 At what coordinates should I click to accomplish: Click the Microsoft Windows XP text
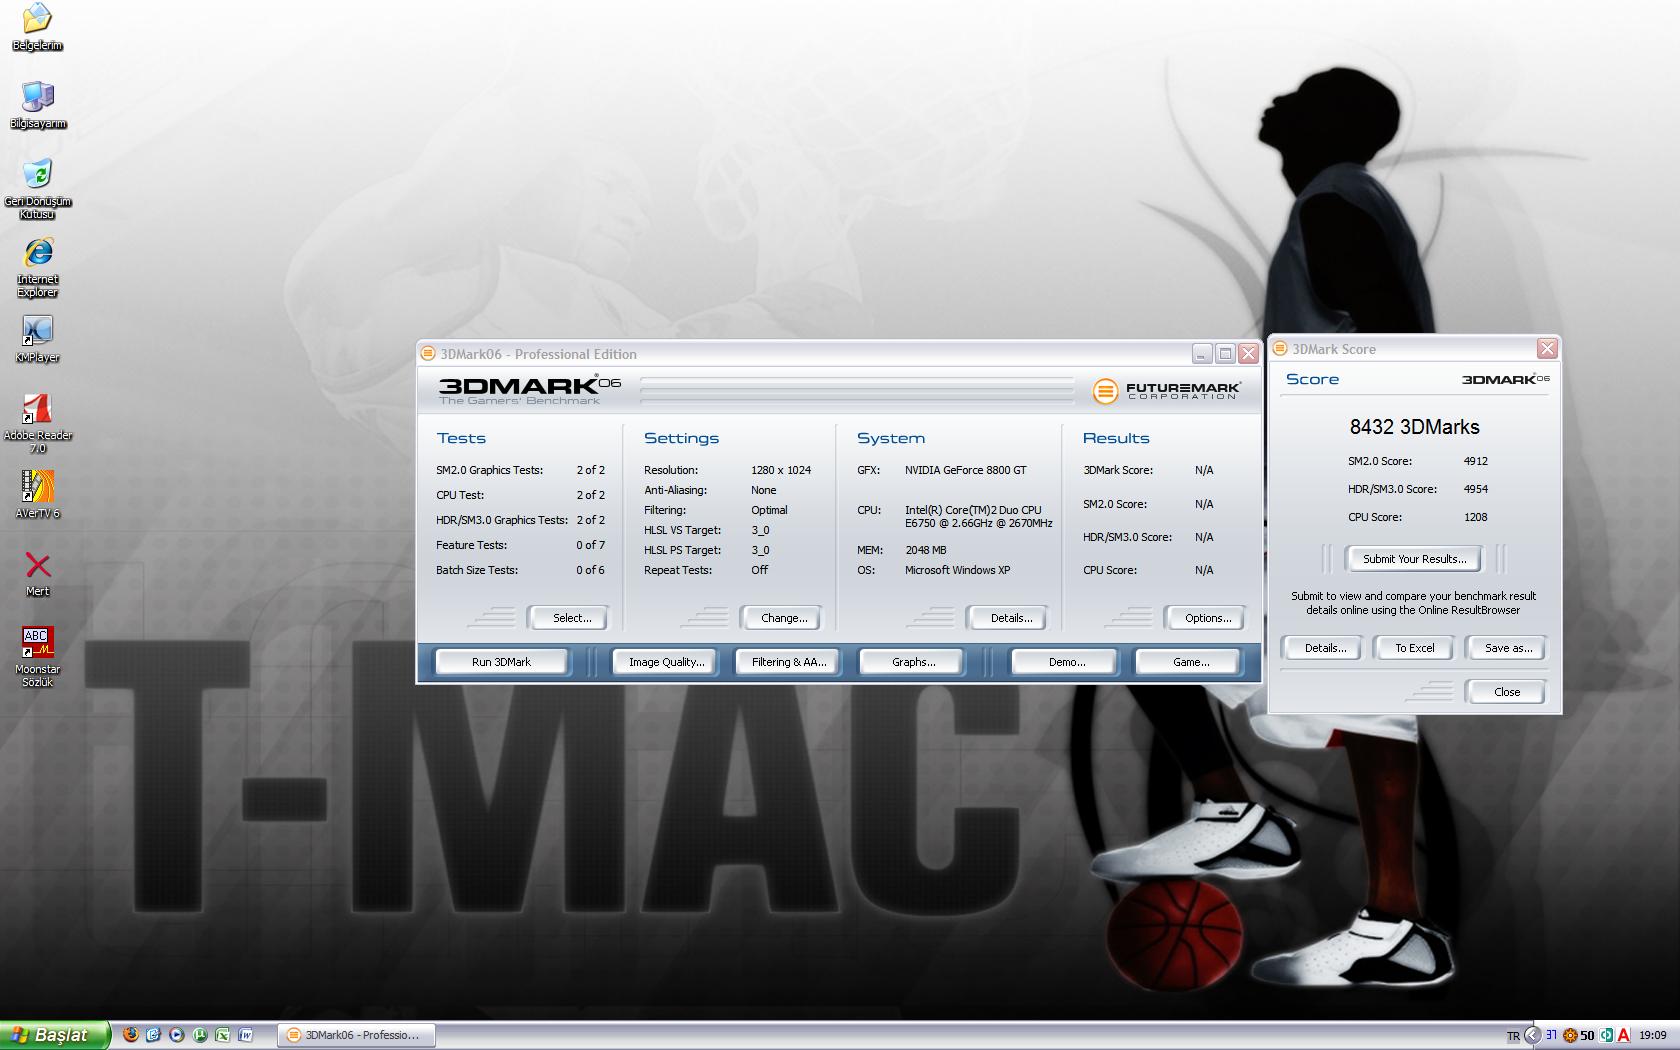click(x=957, y=570)
